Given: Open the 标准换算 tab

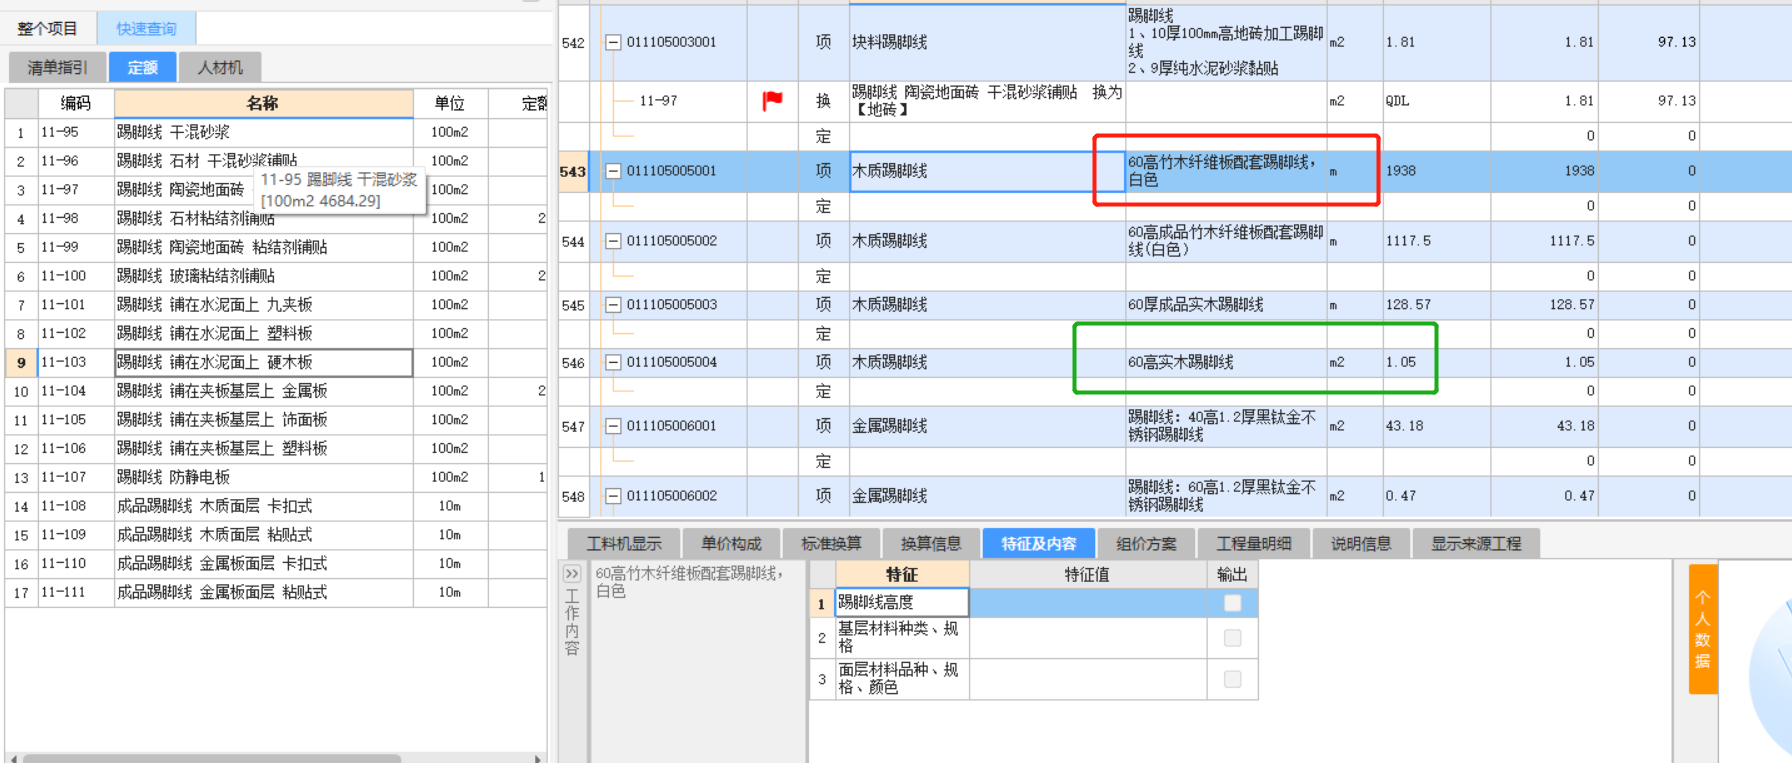Looking at the screenshot, I should point(831,543).
